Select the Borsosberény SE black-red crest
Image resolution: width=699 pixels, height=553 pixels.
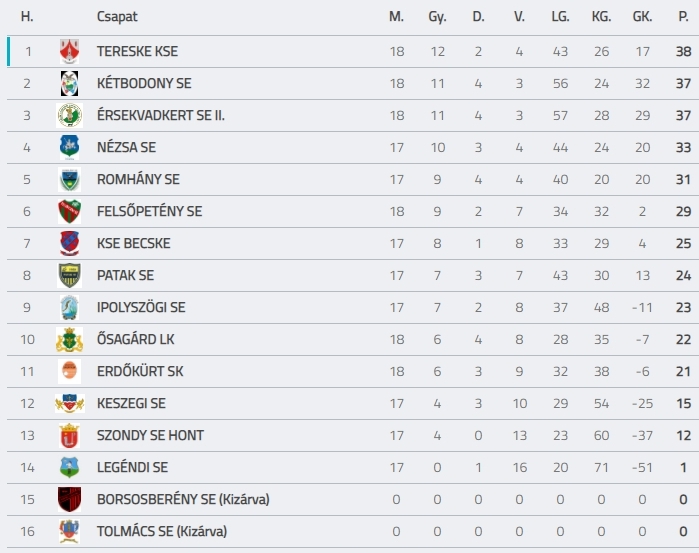click(70, 499)
